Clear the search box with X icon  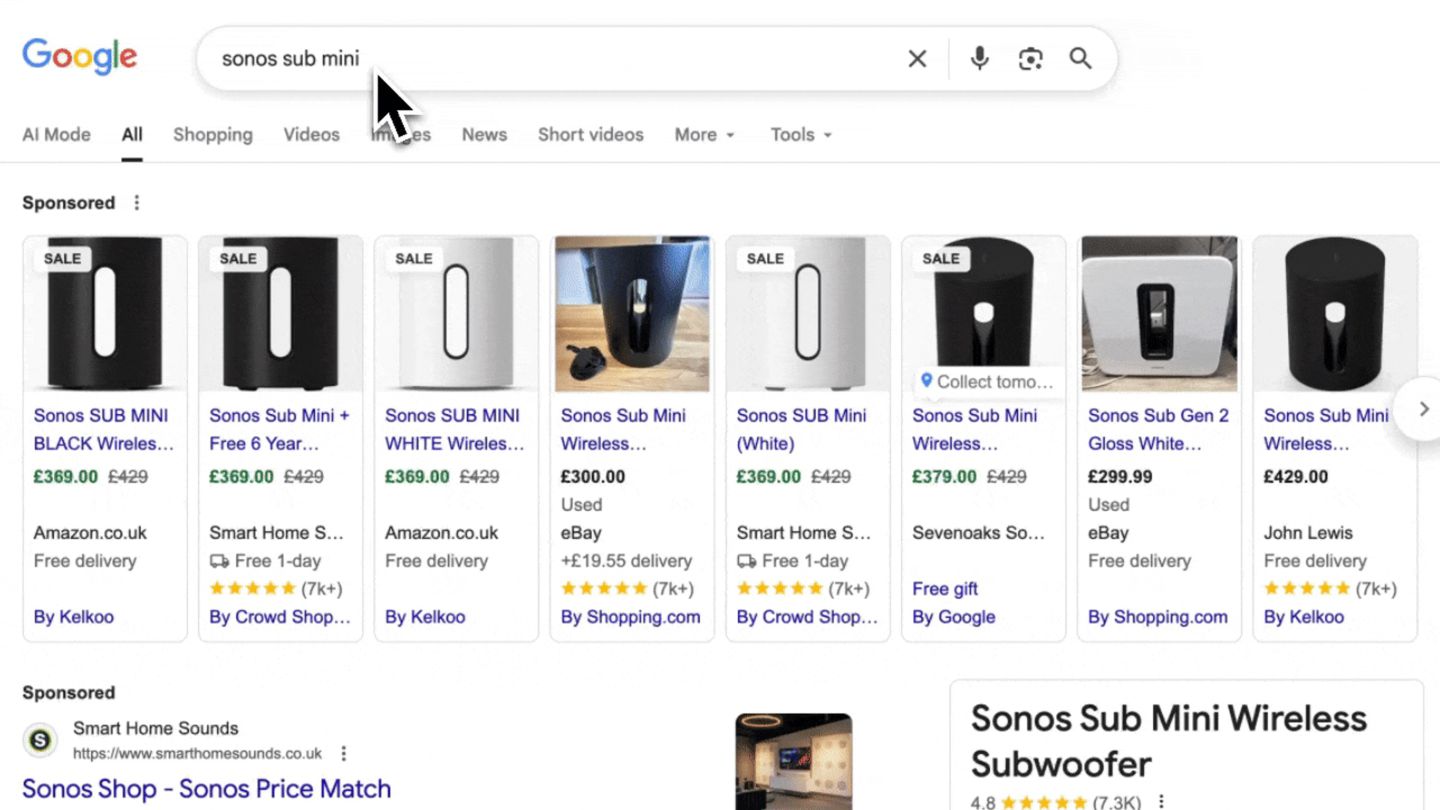pyautogui.click(x=917, y=59)
